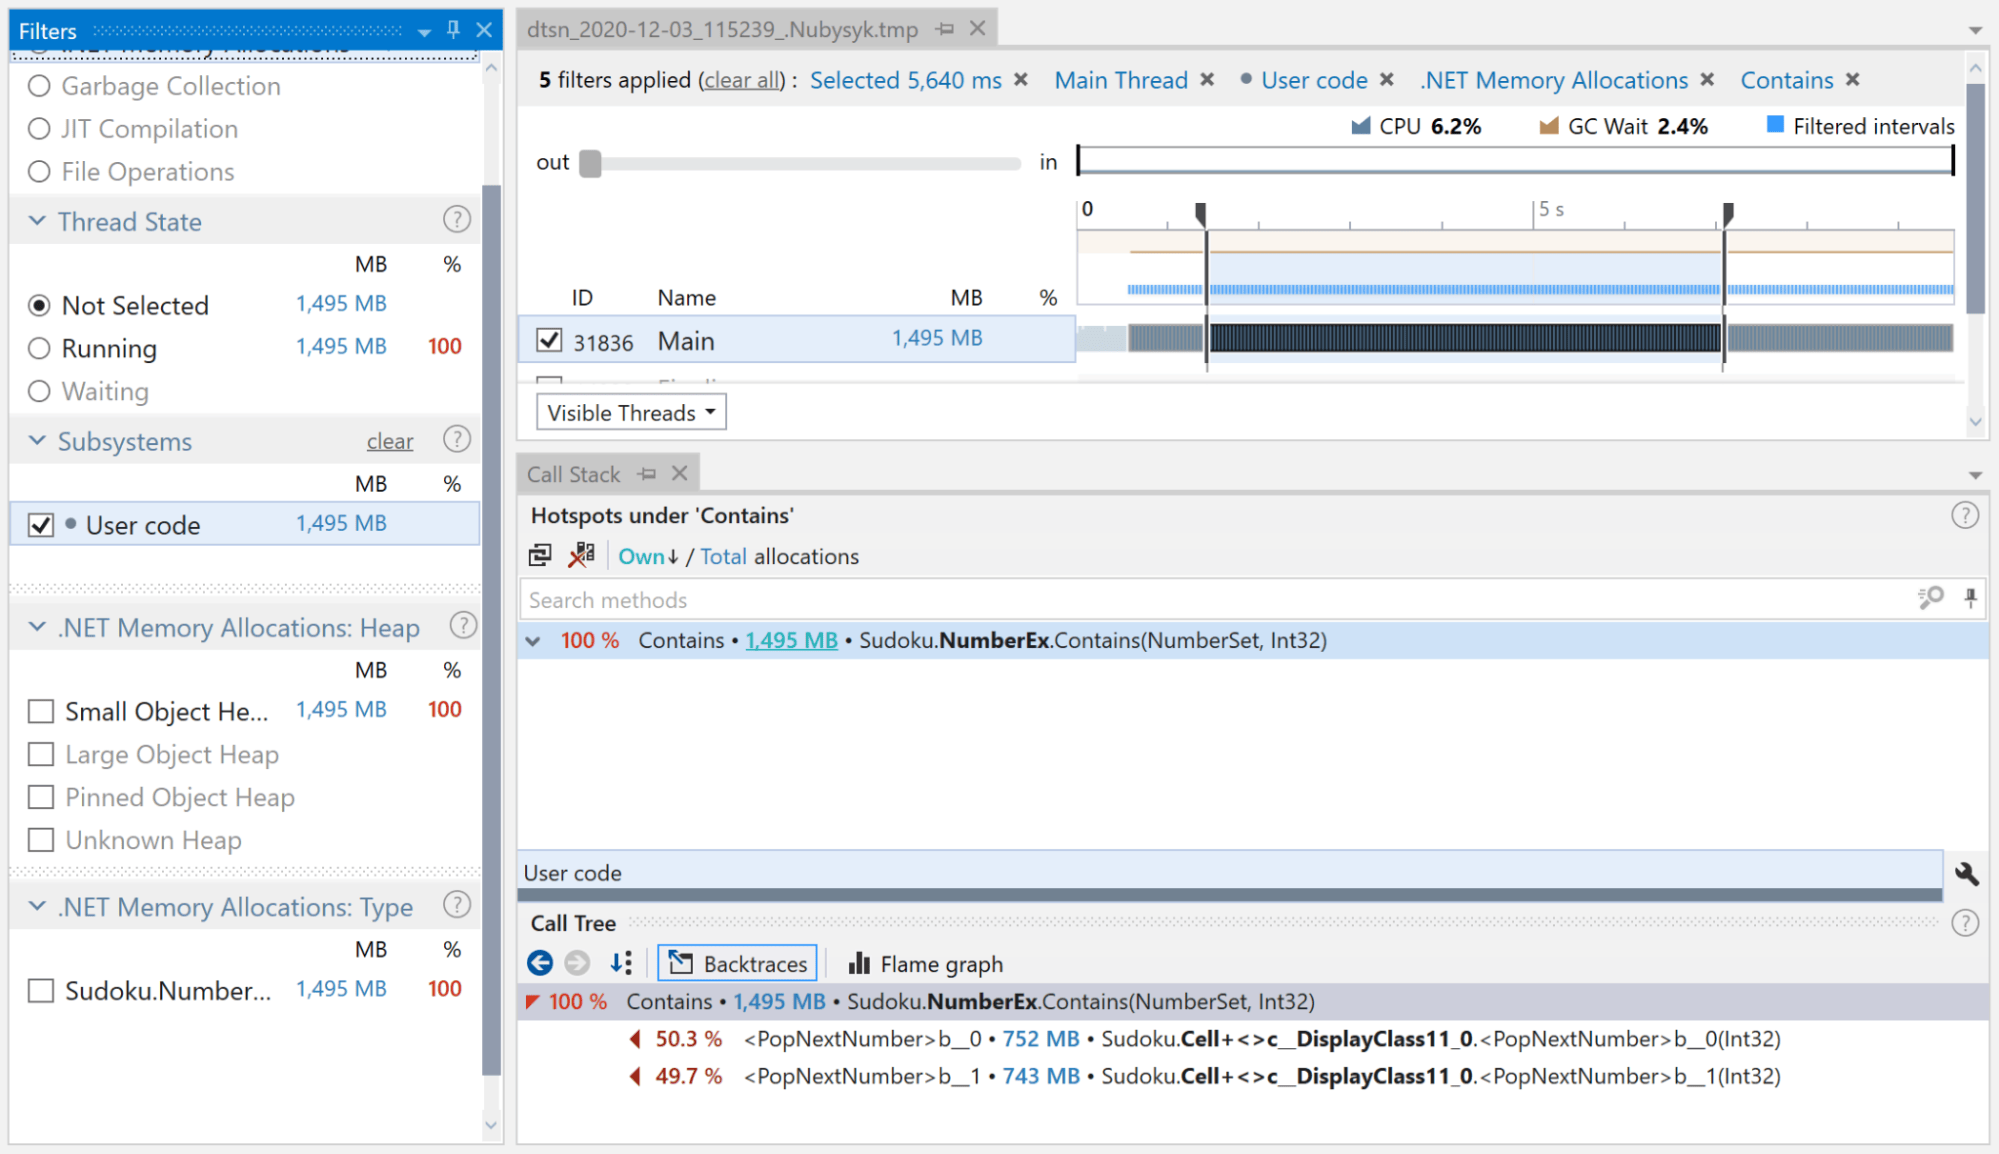The height and width of the screenshot is (1154, 1999).
Task: Click Flame graph icon in Call Tree
Action: 859,963
